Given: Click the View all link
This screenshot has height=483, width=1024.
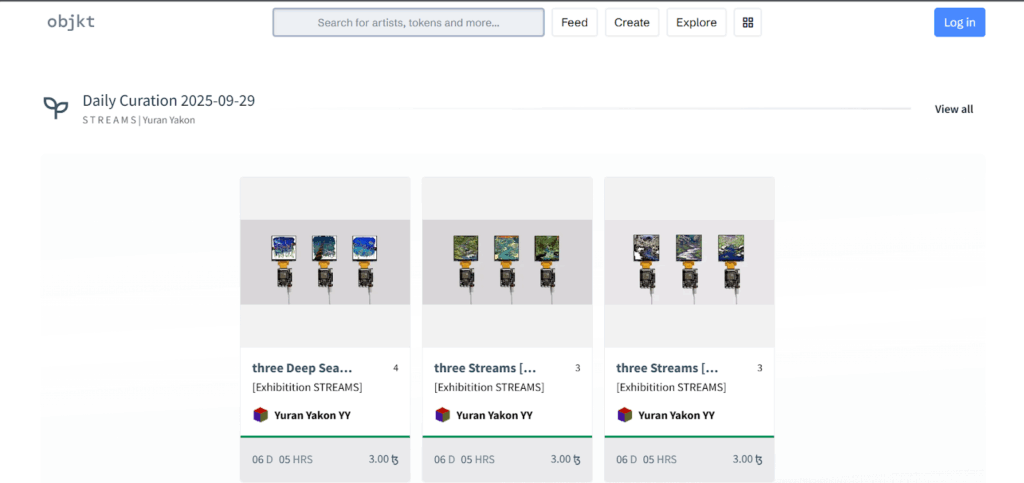Looking at the screenshot, I should coord(953,109).
